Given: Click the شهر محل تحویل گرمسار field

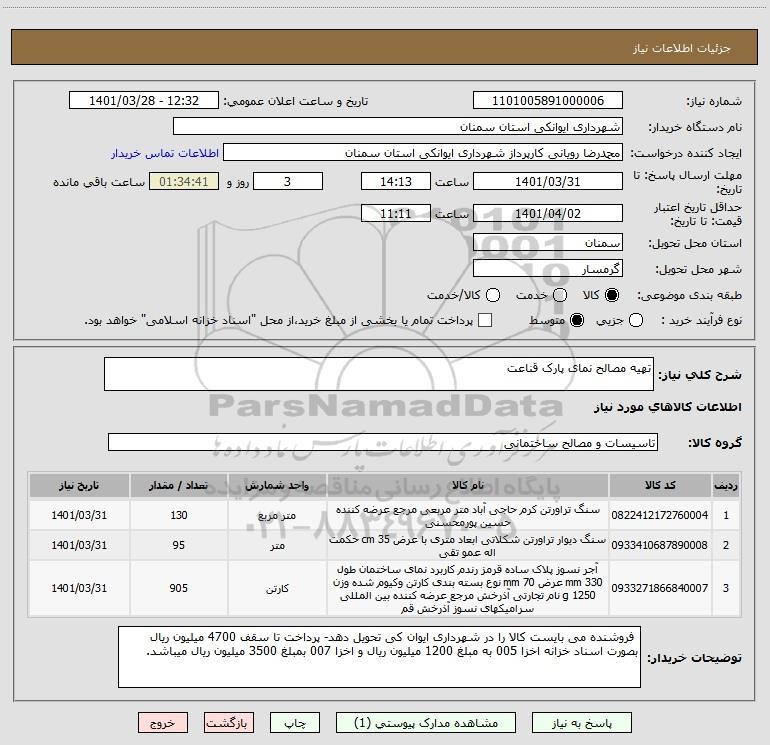Looking at the screenshot, I should click(x=548, y=269).
